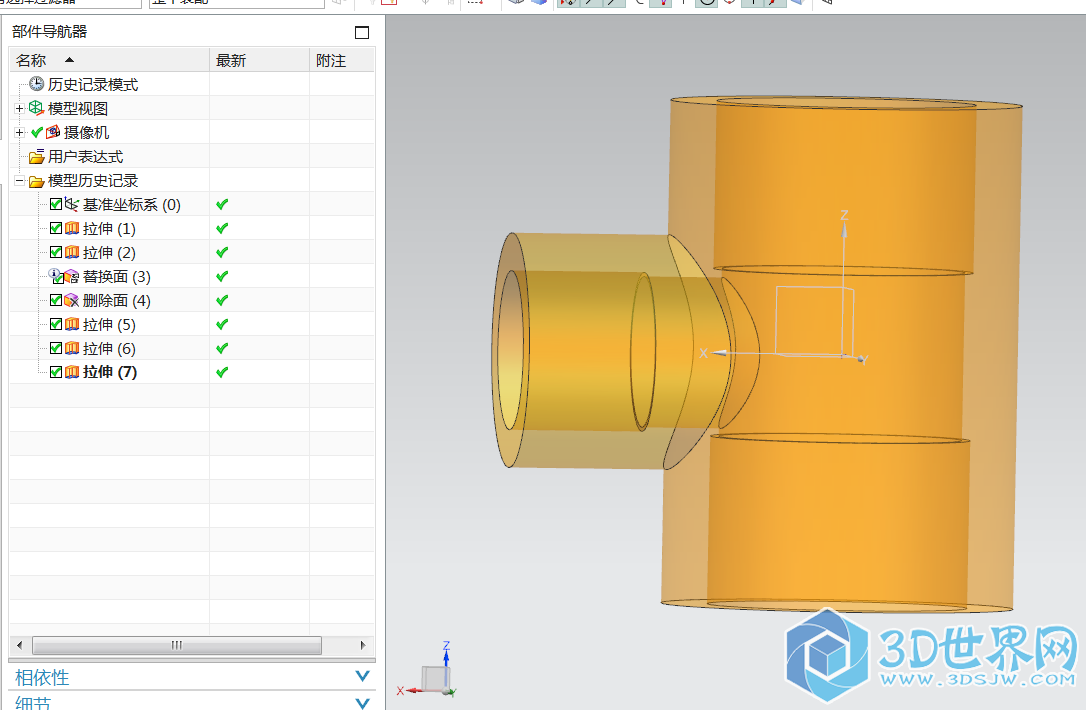Uncheck the 拉伸 (1) feature checkbox
The image size is (1086, 710).
(56, 229)
